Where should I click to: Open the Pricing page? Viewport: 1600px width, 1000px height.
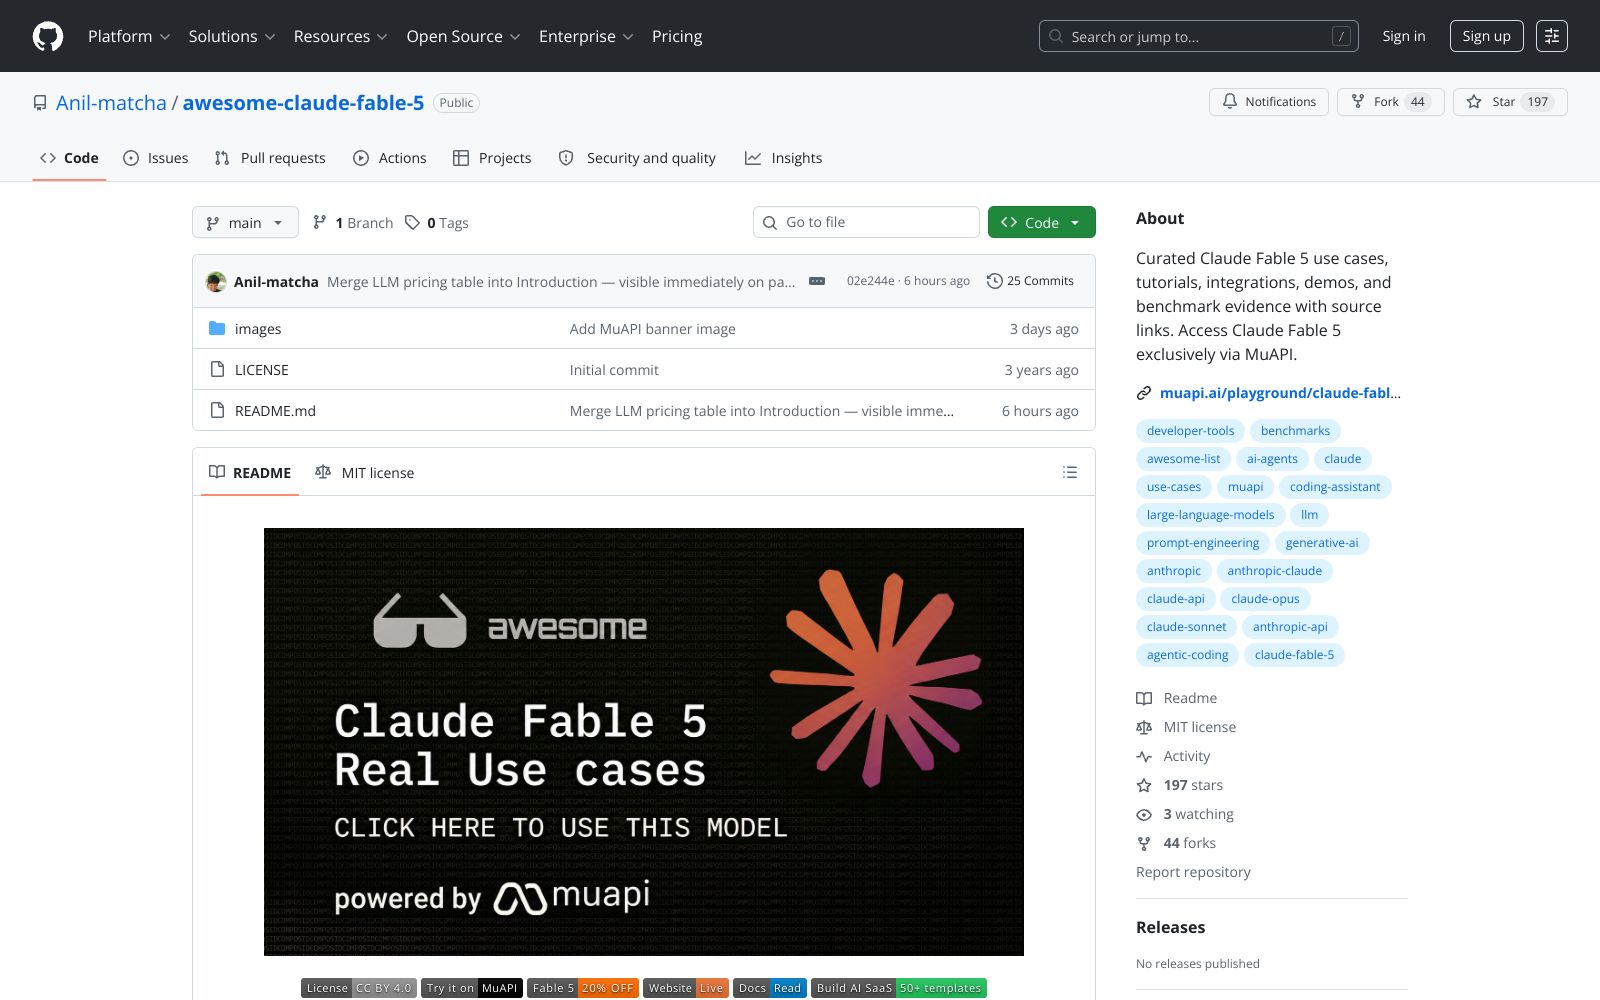(677, 36)
